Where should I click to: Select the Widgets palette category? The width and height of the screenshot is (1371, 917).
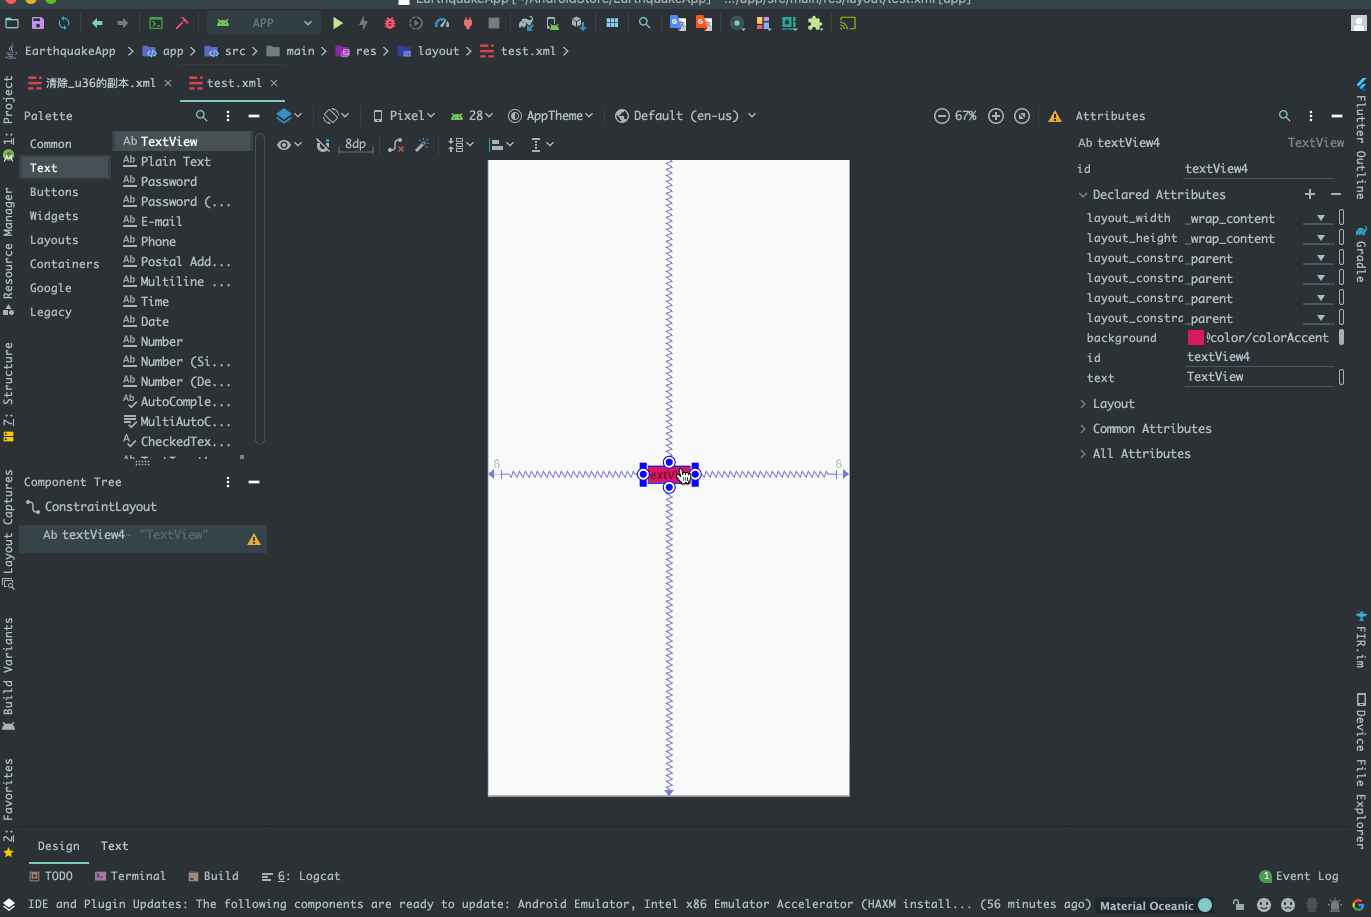point(54,216)
